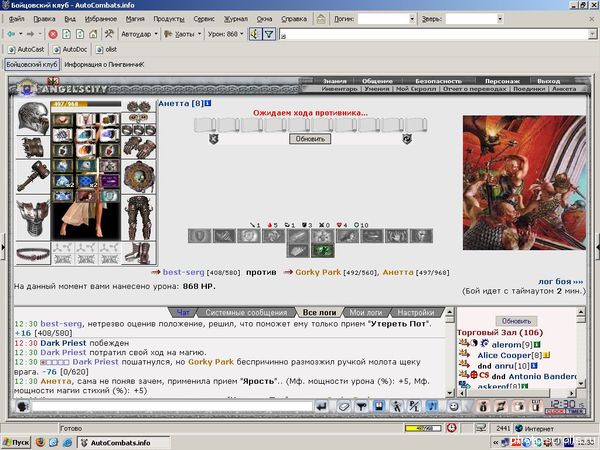The width and height of the screenshot is (600, 450).
Task: Activate the green glowing combat technique
Action: (323, 251)
